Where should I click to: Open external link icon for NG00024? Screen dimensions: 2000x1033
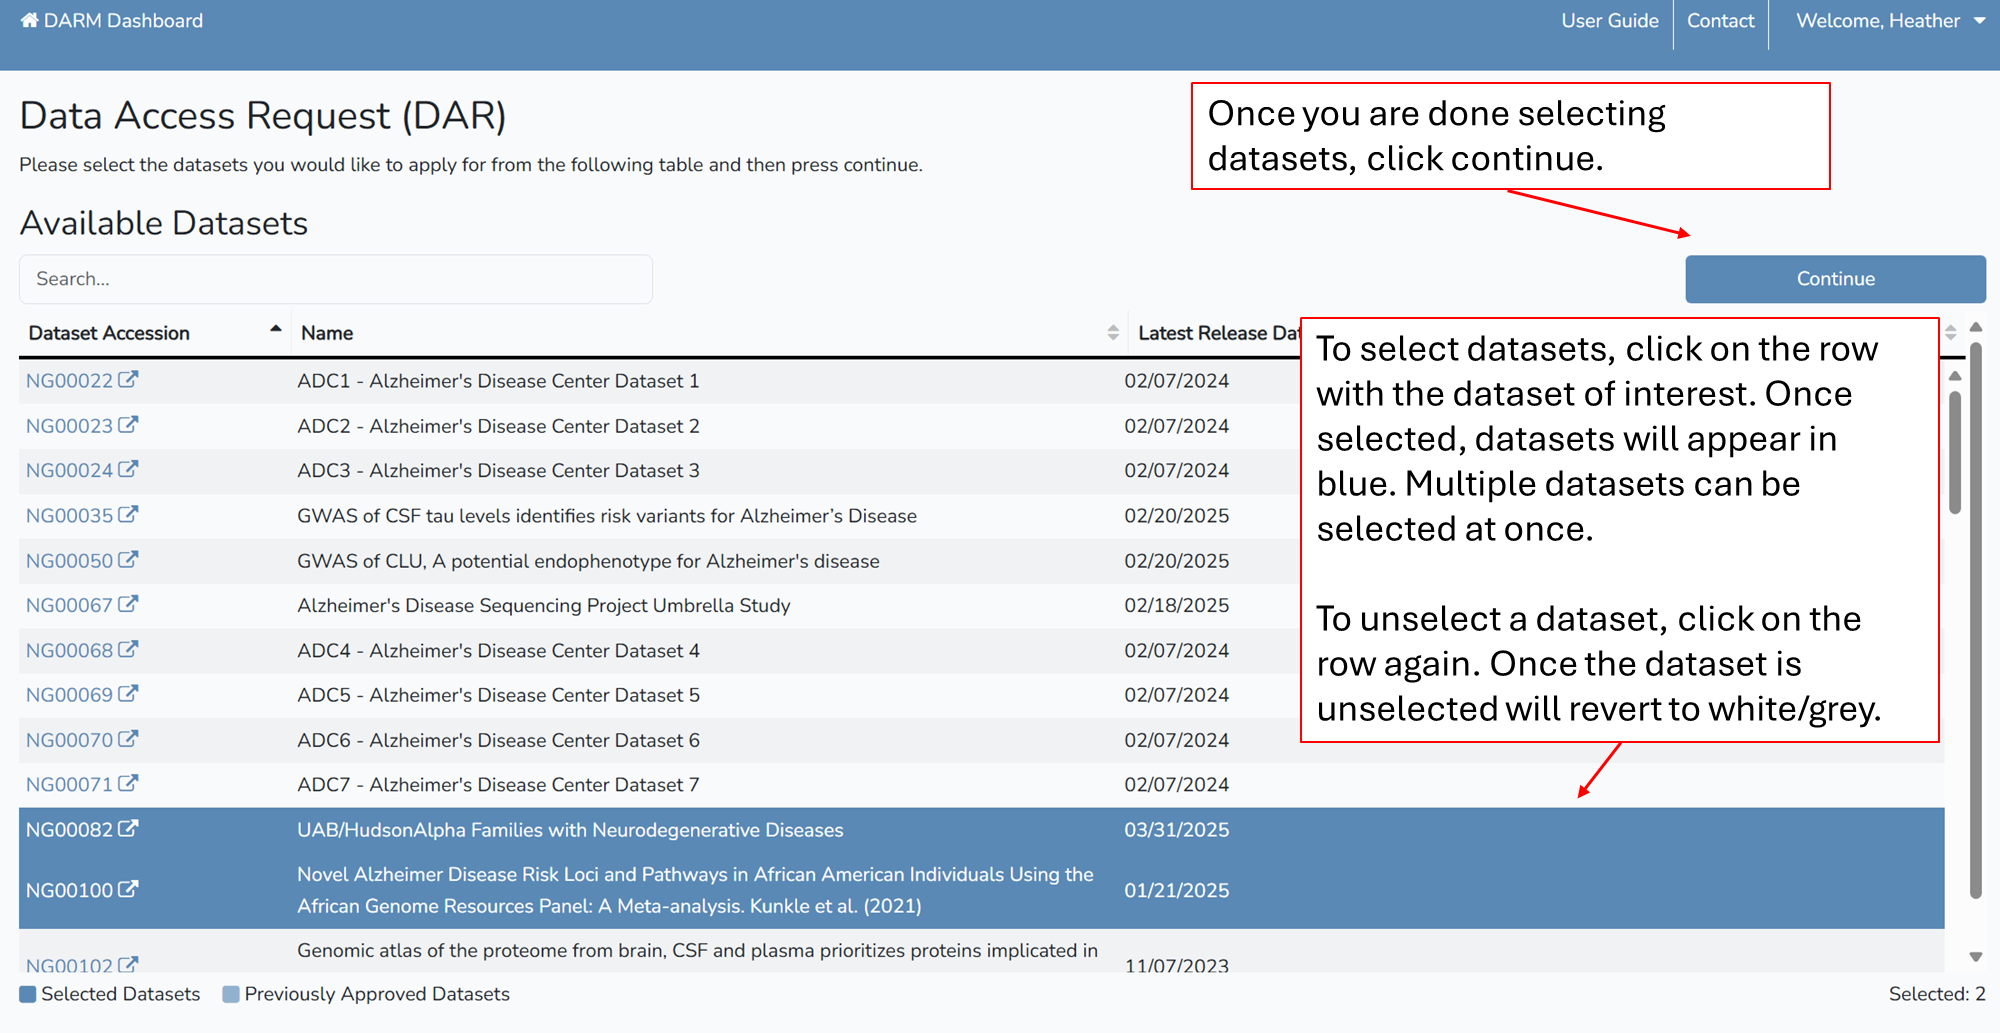tap(128, 470)
